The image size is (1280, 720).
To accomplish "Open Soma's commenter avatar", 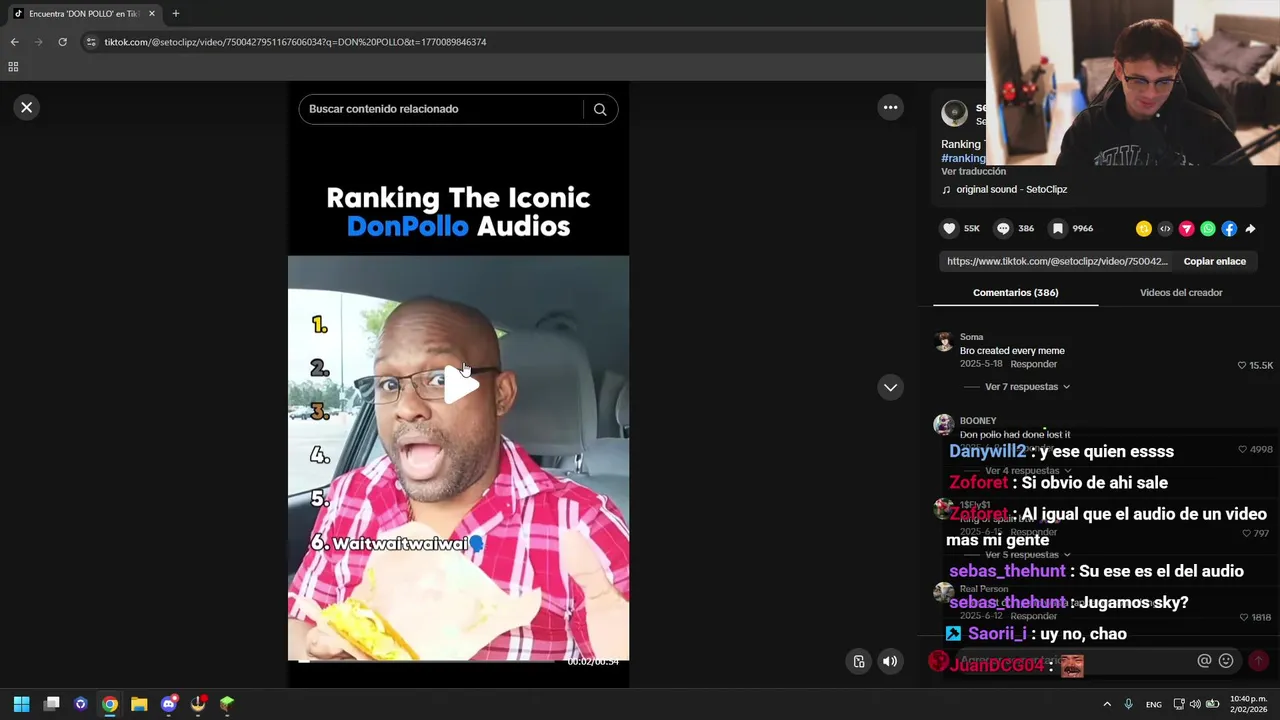I will [943, 341].
